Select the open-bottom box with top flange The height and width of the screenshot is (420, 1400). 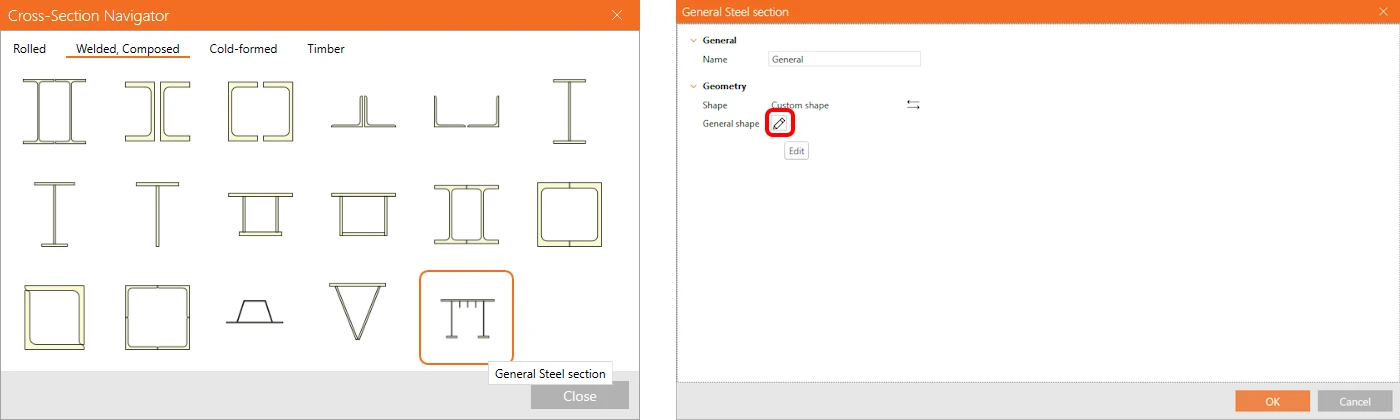[x=363, y=214]
